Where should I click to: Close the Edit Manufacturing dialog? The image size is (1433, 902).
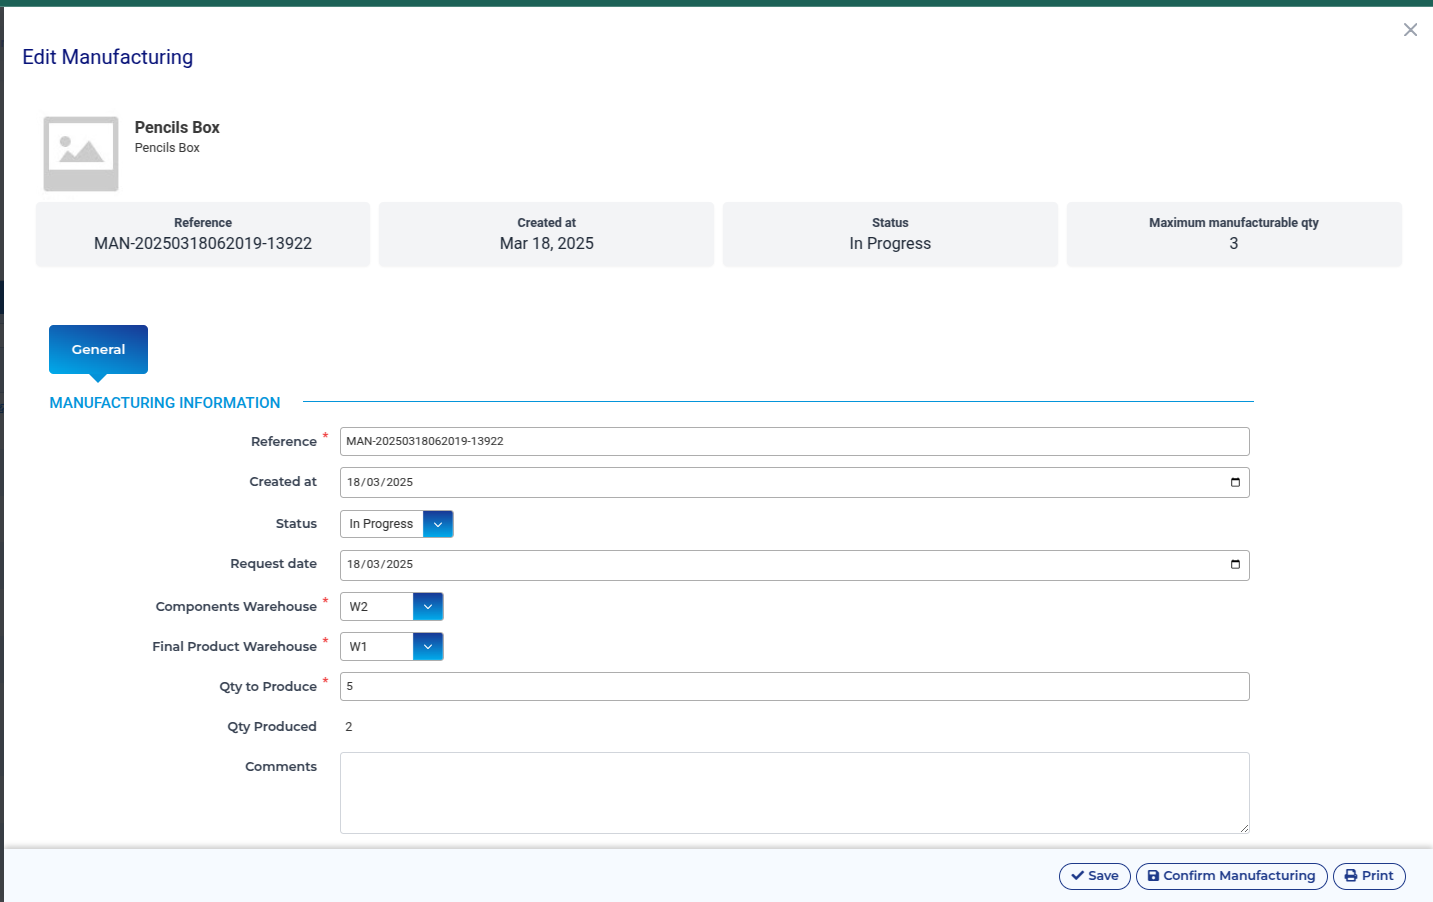[1410, 30]
